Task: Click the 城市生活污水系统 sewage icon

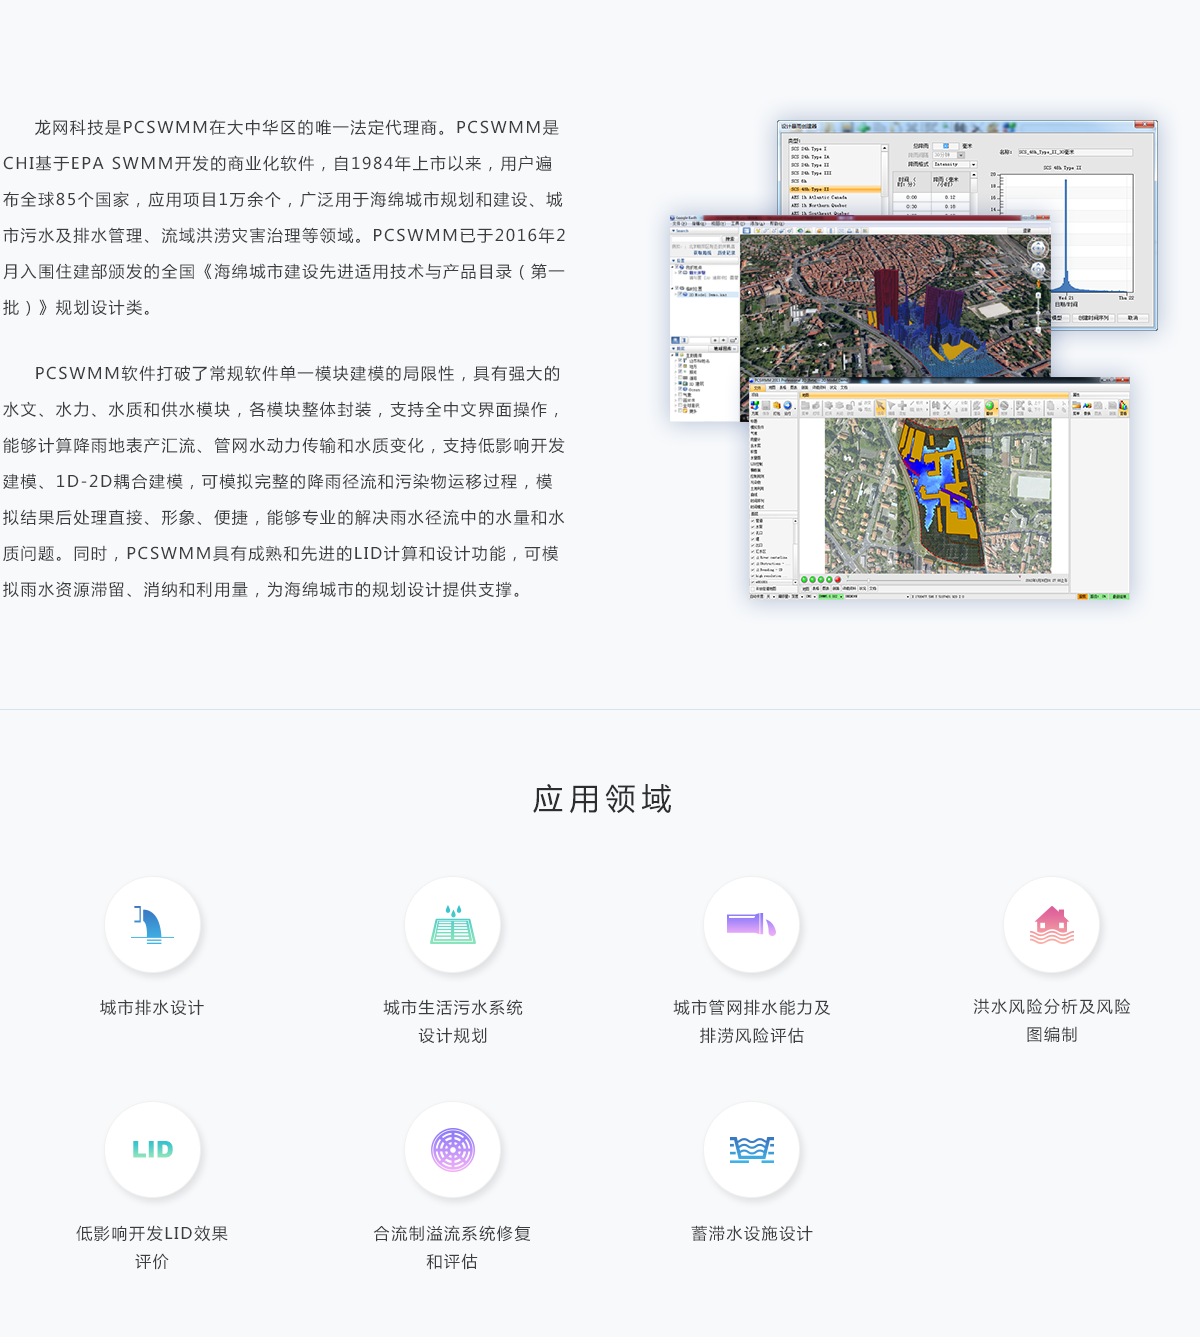Action: tap(453, 925)
